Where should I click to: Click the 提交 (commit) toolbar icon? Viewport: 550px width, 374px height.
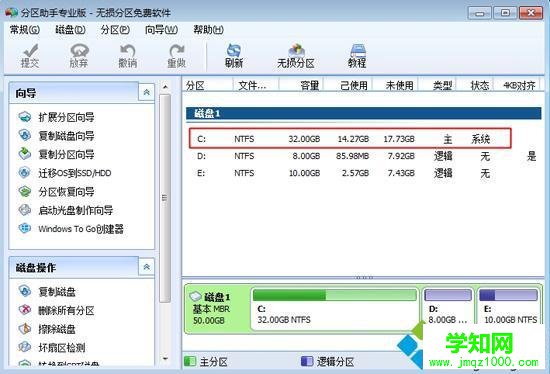point(30,55)
